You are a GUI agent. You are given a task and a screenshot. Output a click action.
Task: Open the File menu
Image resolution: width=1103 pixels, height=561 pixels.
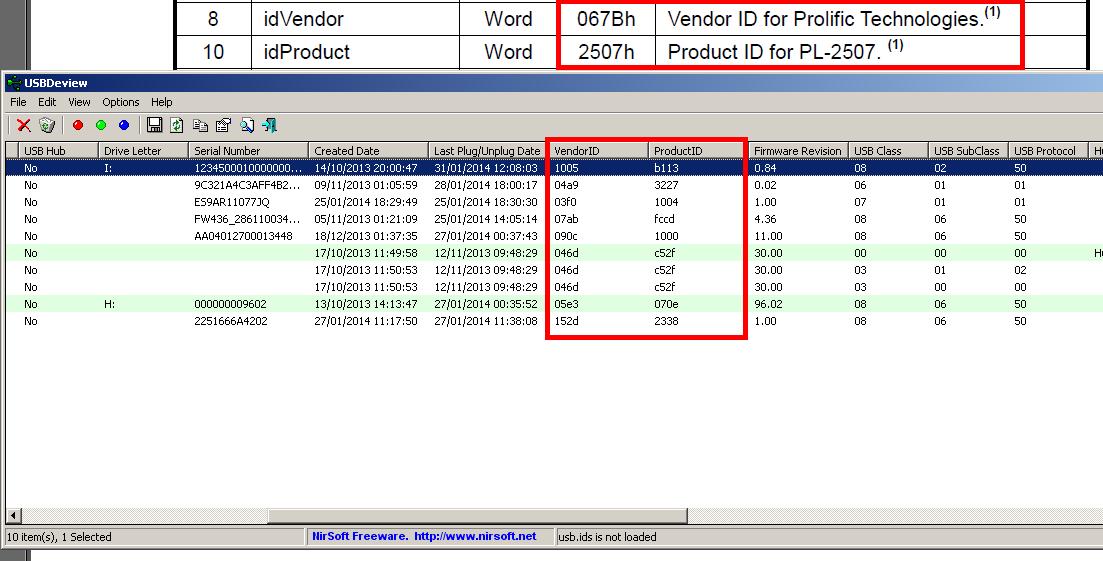(x=18, y=102)
